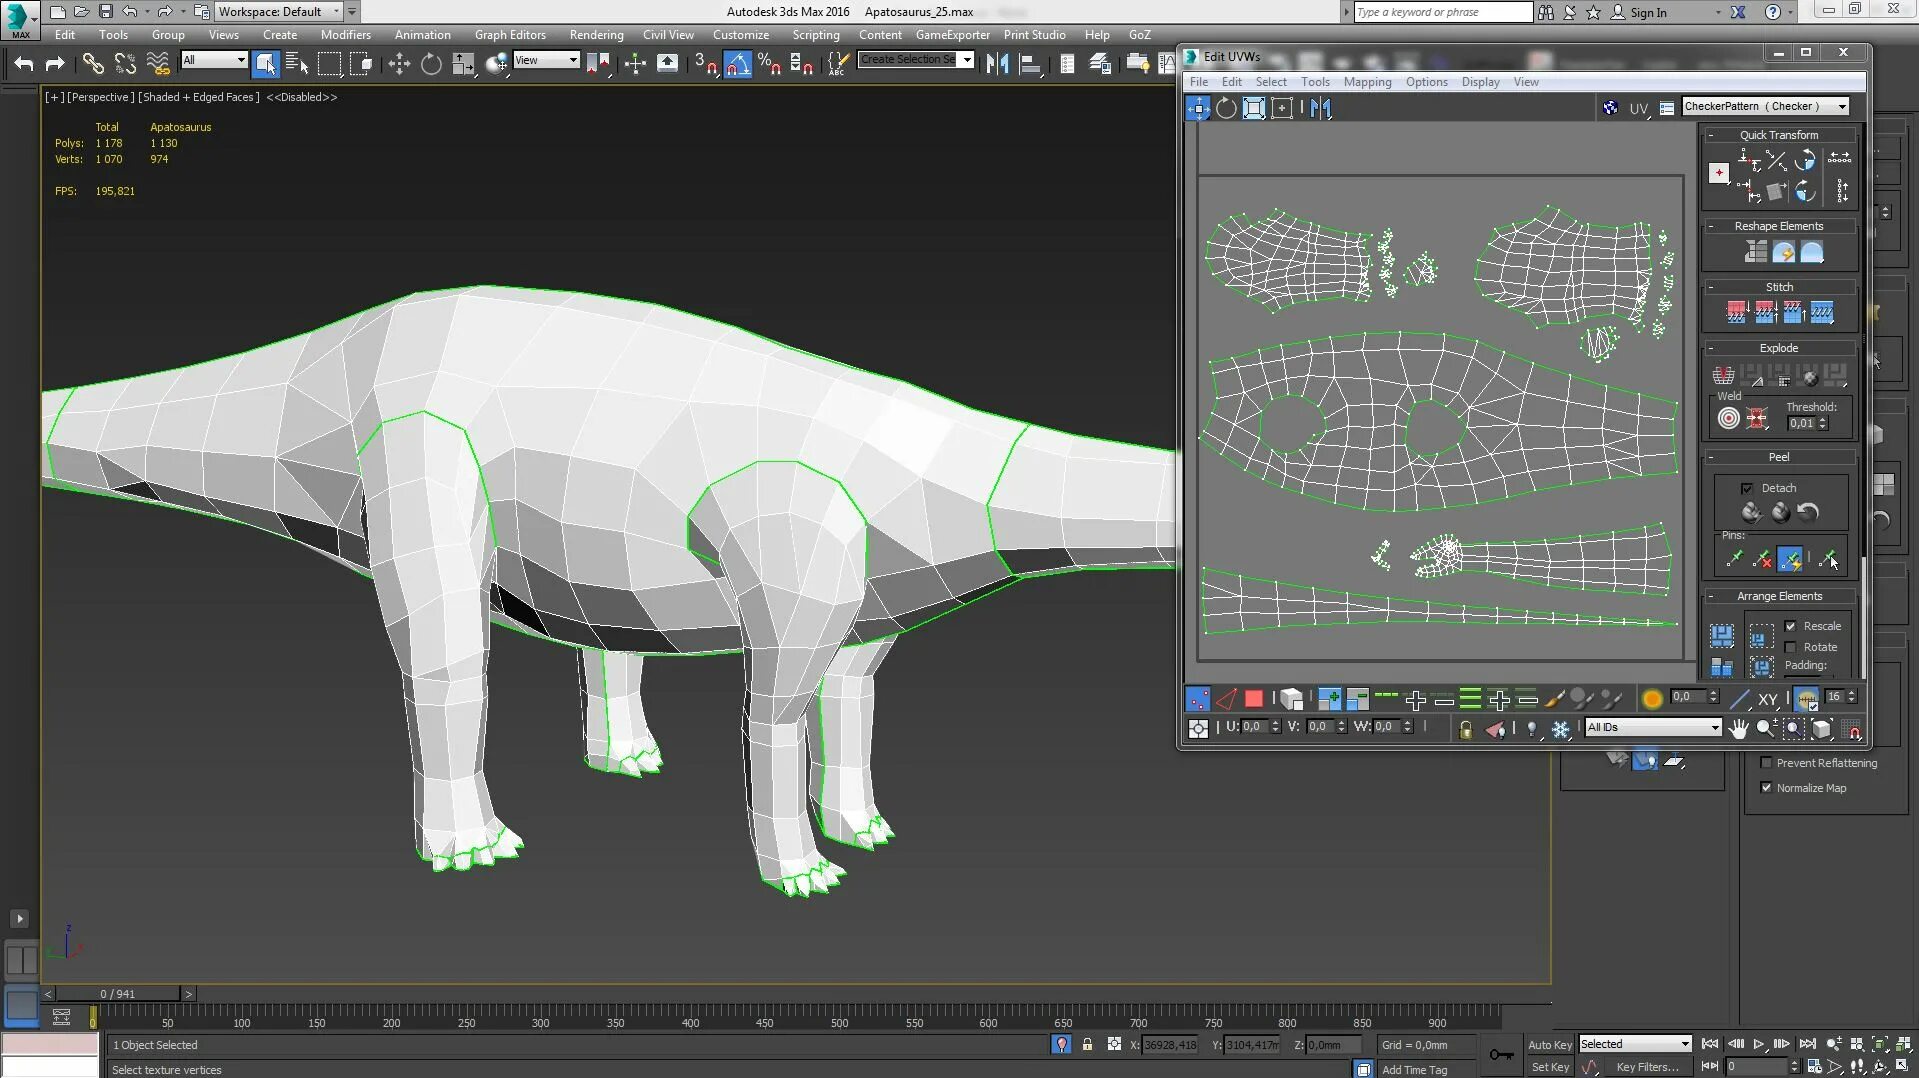Open the Mapping menu in Edit UVWs
This screenshot has width=1919, height=1078.
1367,82
